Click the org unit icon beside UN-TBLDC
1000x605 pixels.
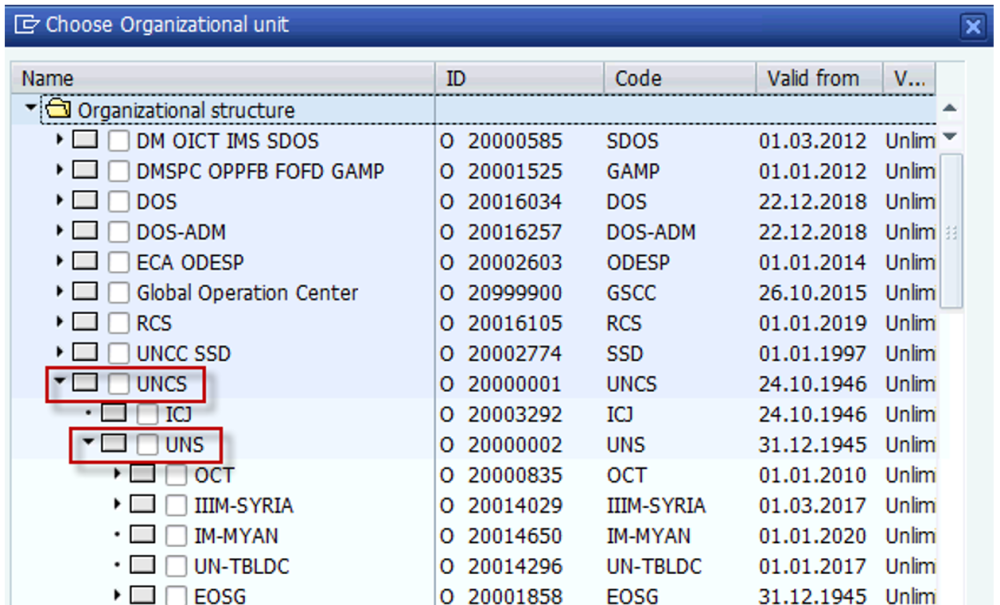pos(143,565)
